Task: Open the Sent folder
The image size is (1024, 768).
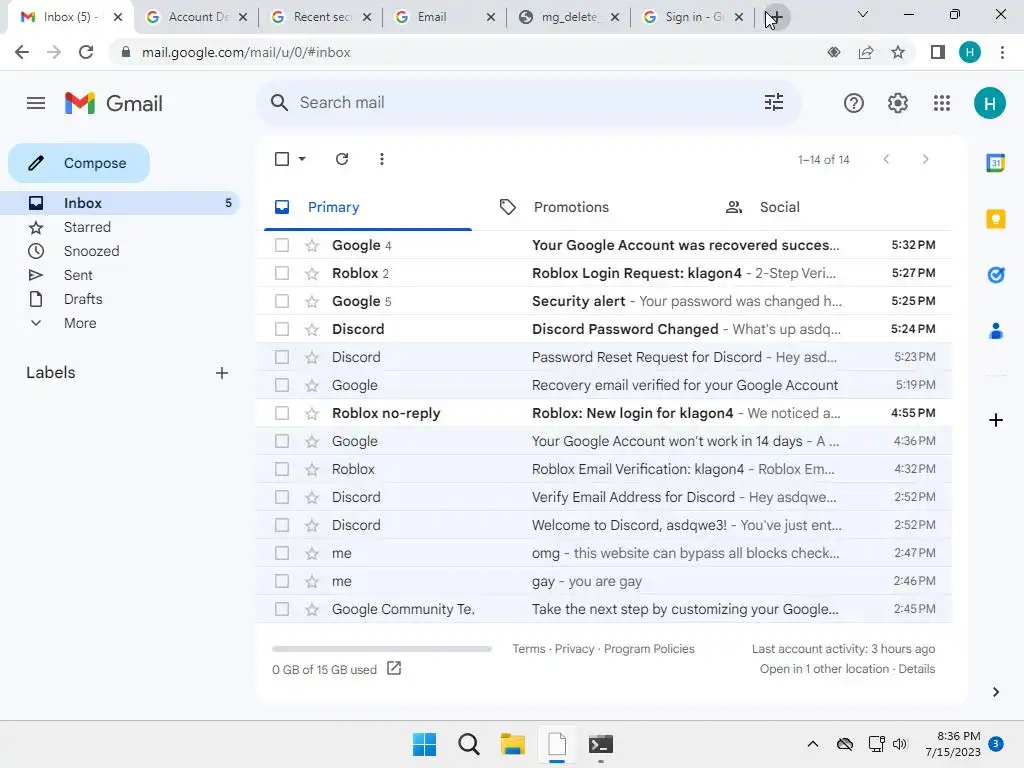Action: point(78,276)
